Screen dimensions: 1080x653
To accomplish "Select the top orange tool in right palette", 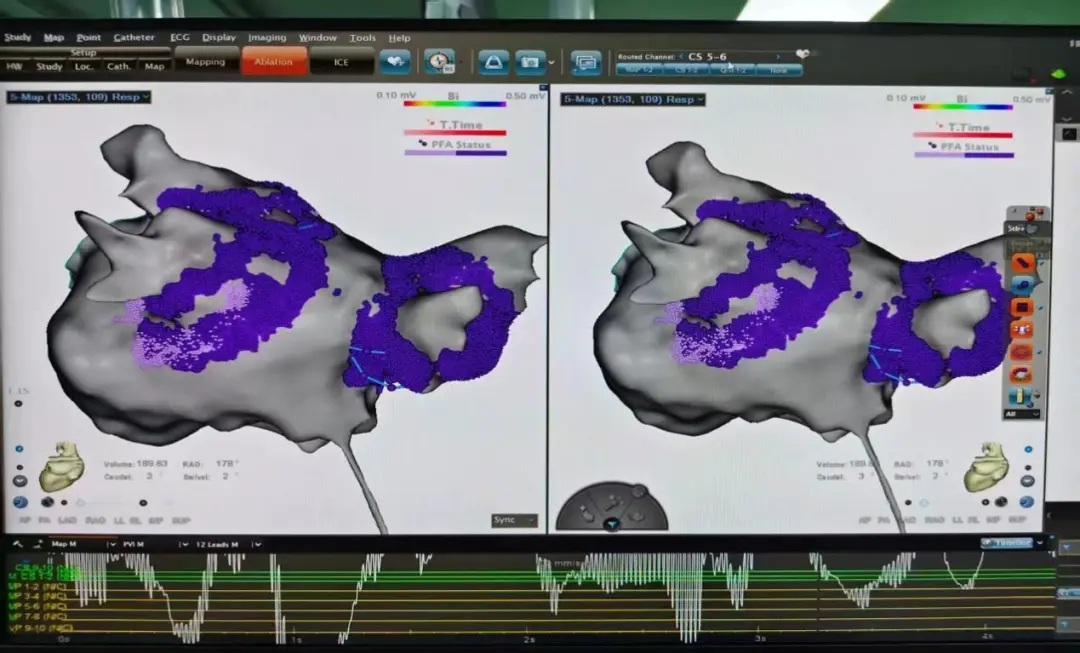I will pos(1023,263).
